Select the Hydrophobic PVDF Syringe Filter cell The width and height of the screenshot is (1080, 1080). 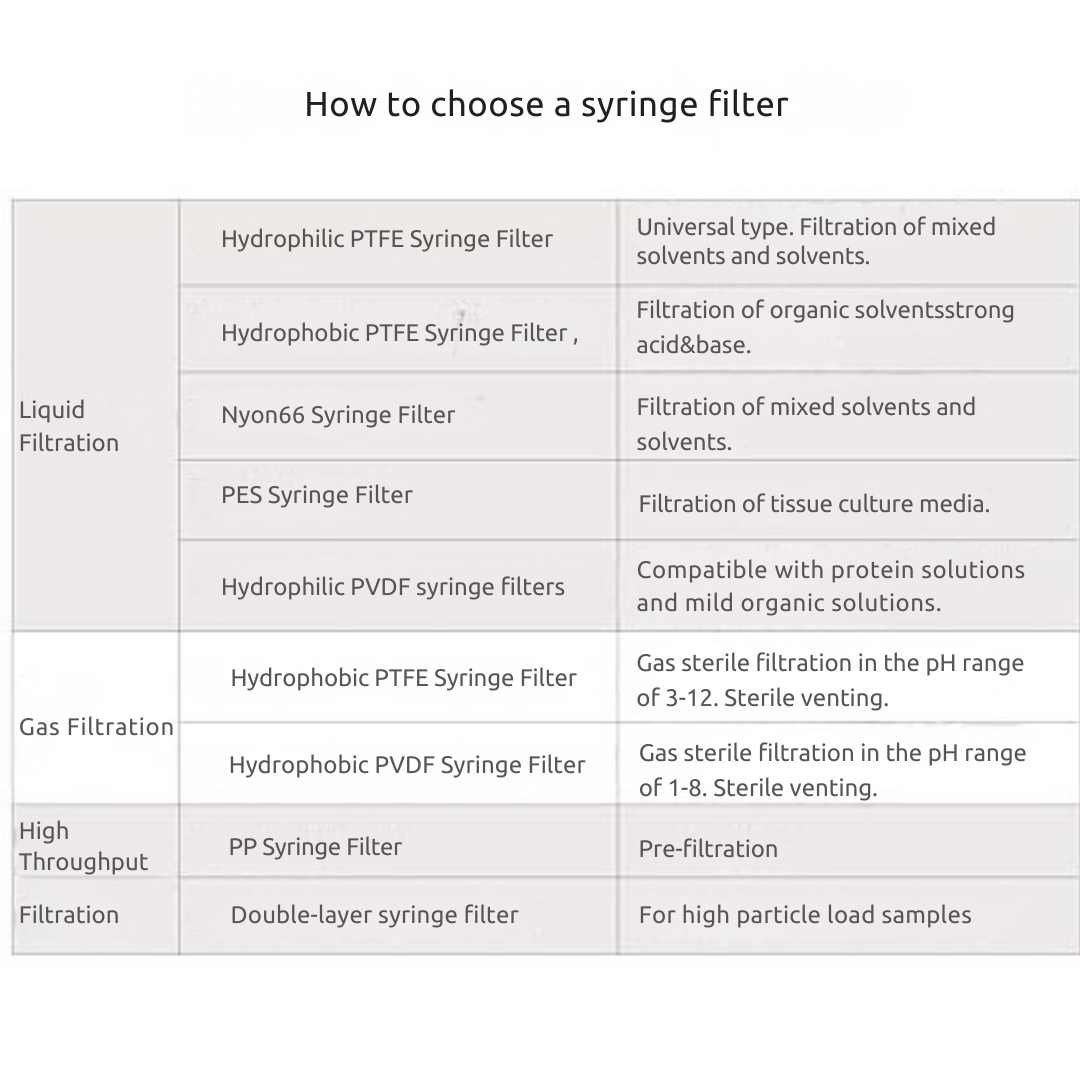(x=406, y=765)
